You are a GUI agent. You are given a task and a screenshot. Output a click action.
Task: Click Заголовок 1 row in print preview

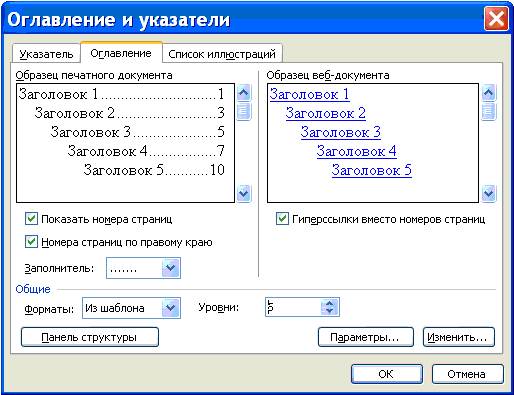122,94
